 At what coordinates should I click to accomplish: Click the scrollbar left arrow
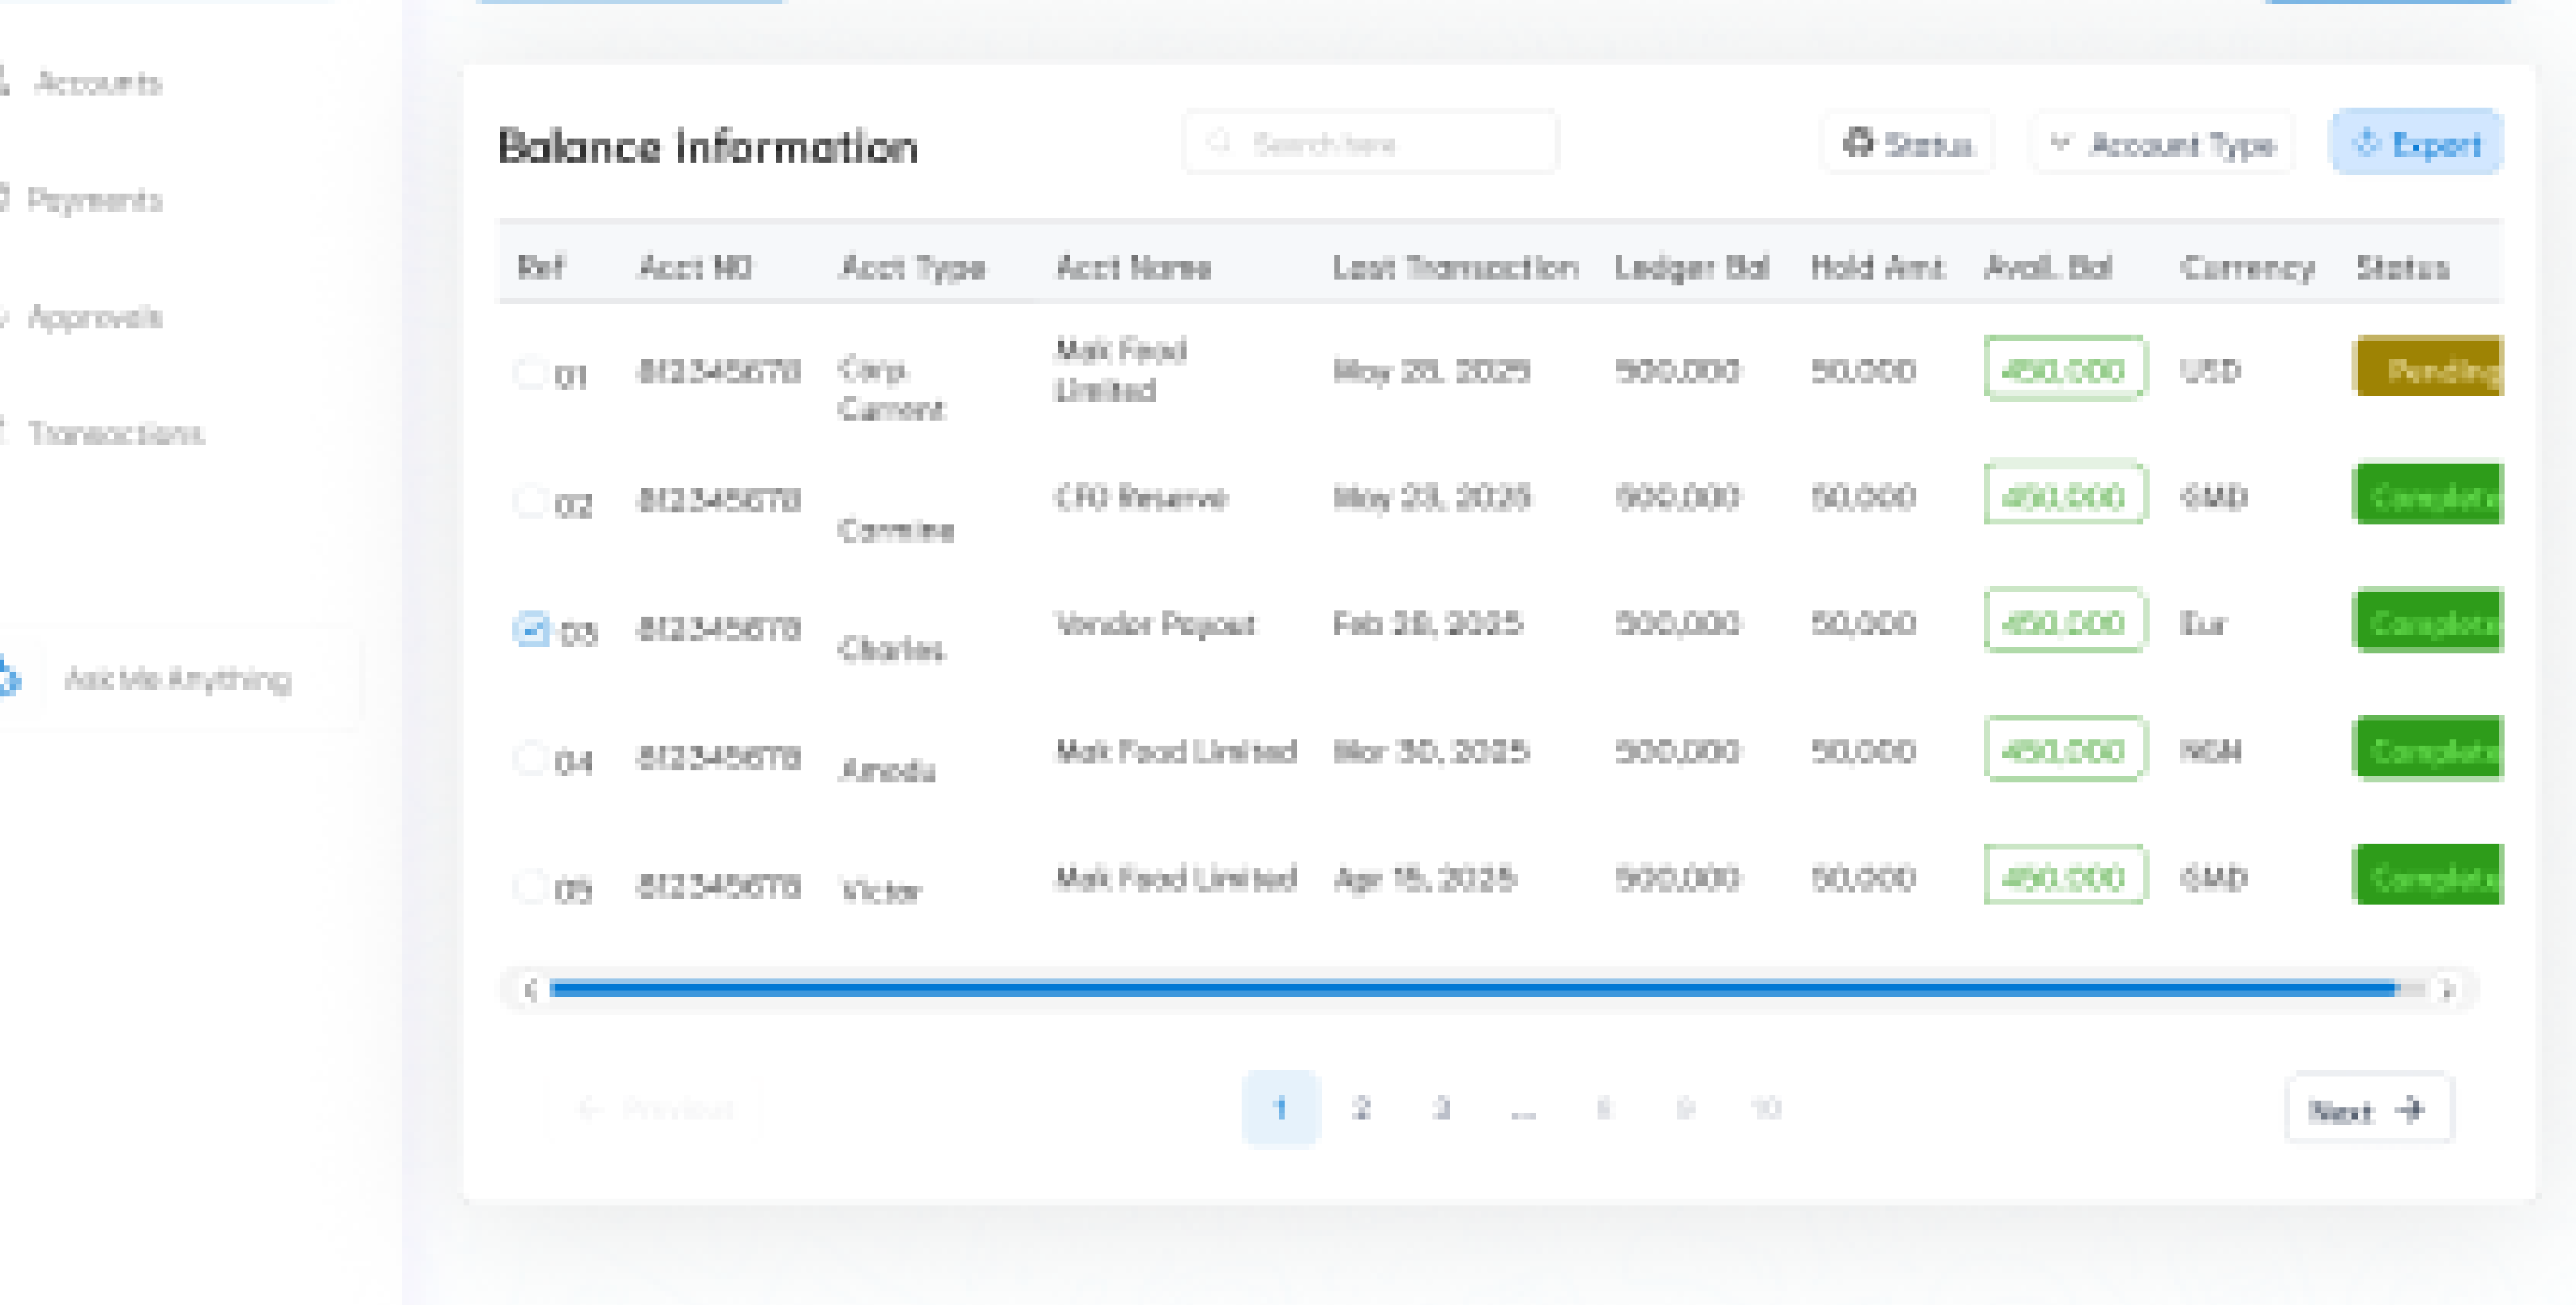tap(530, 989)
